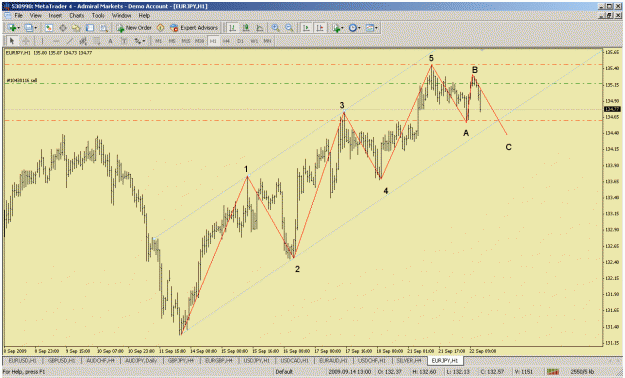Switch timeframe to D1
Viewport: 625px width, 378px height.
point(240,41)
